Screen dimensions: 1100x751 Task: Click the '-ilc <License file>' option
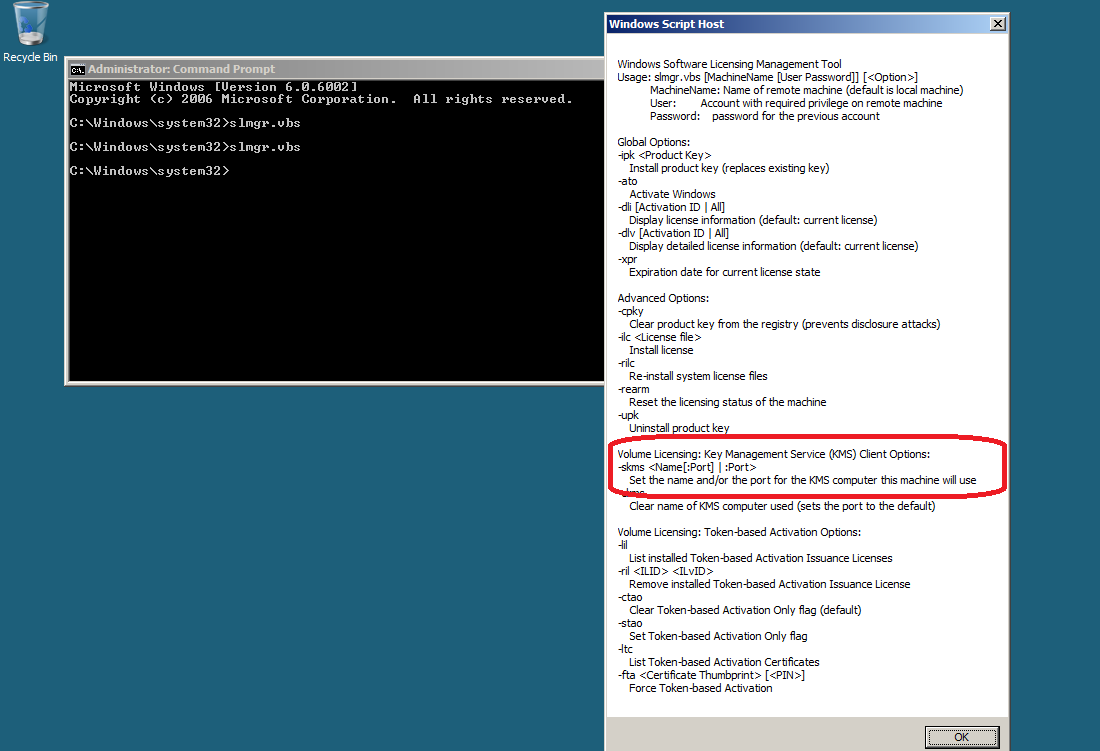pos(659,337)
